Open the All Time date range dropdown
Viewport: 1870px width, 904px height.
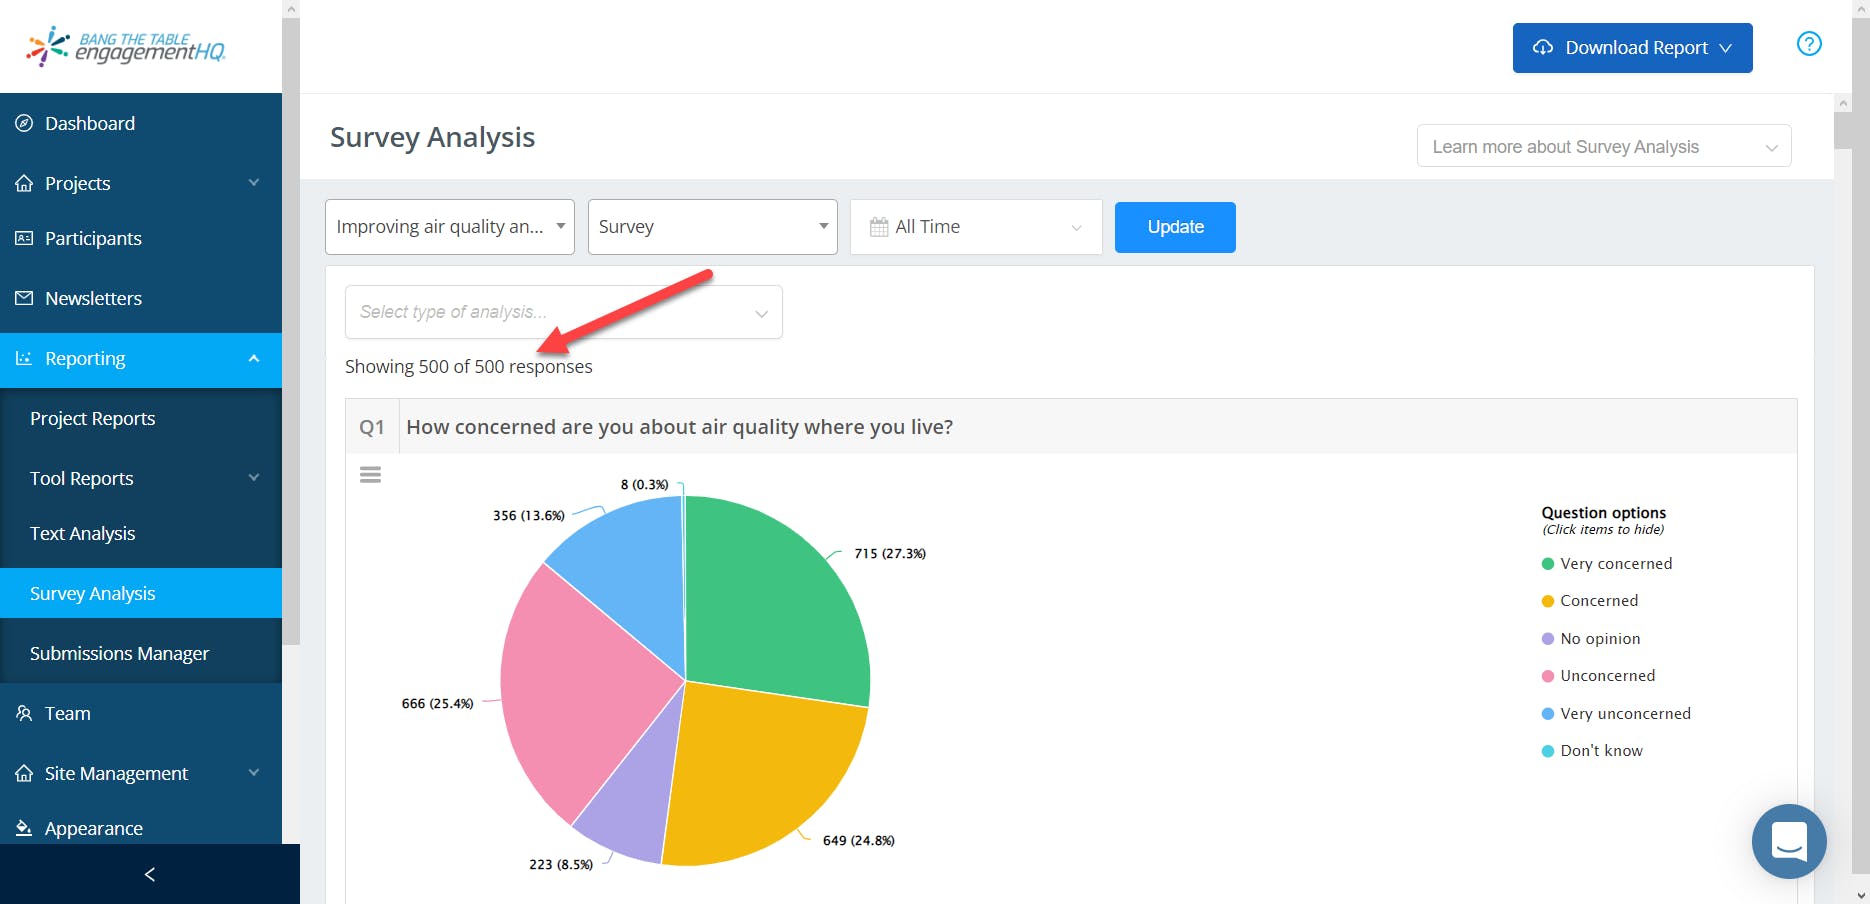975,227
